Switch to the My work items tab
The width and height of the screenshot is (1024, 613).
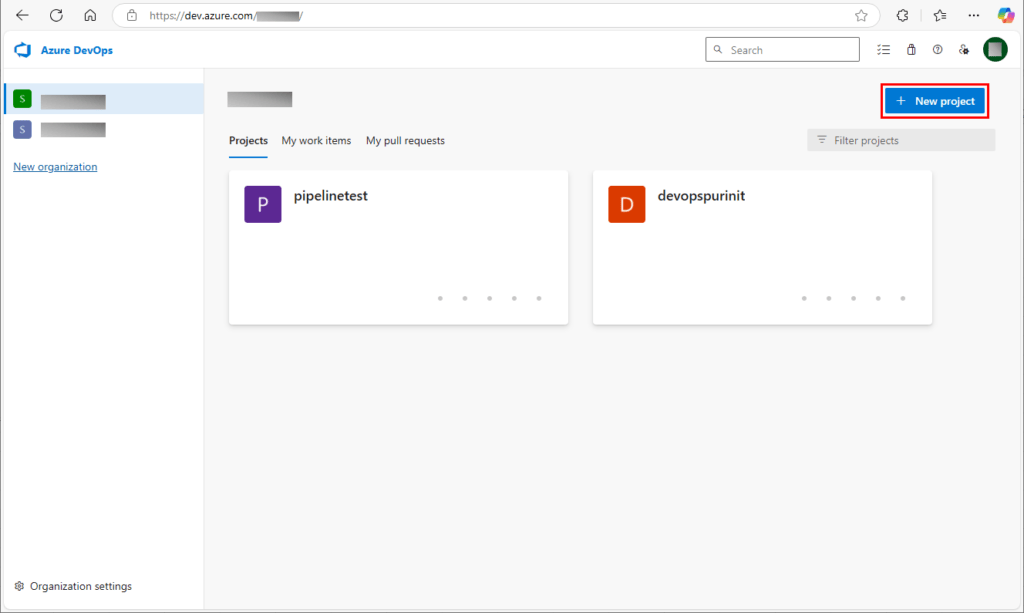[316, 140]
